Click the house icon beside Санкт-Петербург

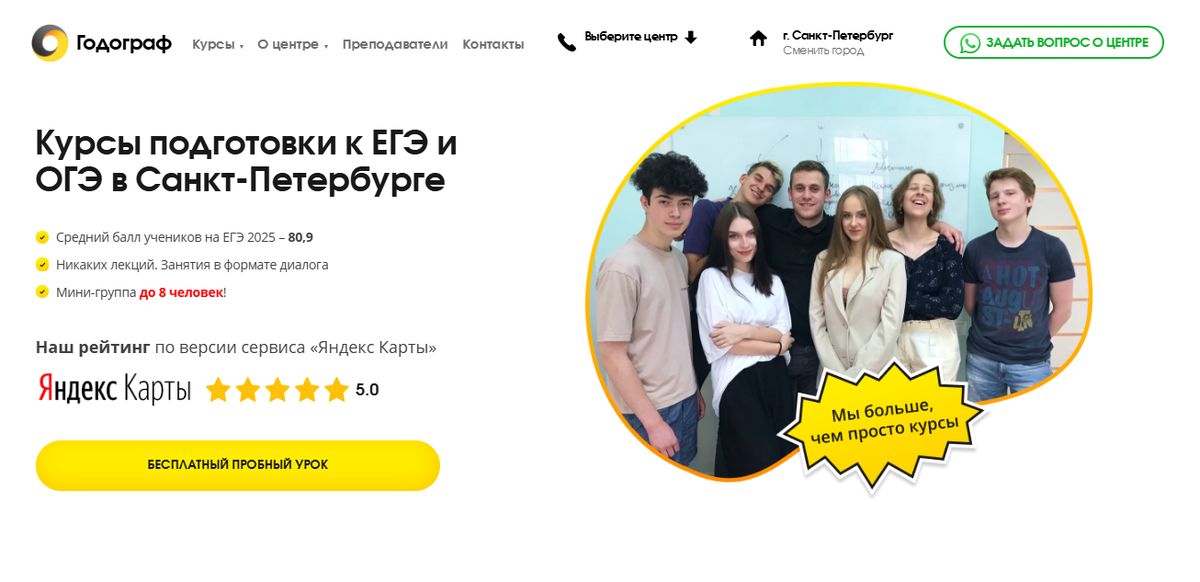pos(759,38)
